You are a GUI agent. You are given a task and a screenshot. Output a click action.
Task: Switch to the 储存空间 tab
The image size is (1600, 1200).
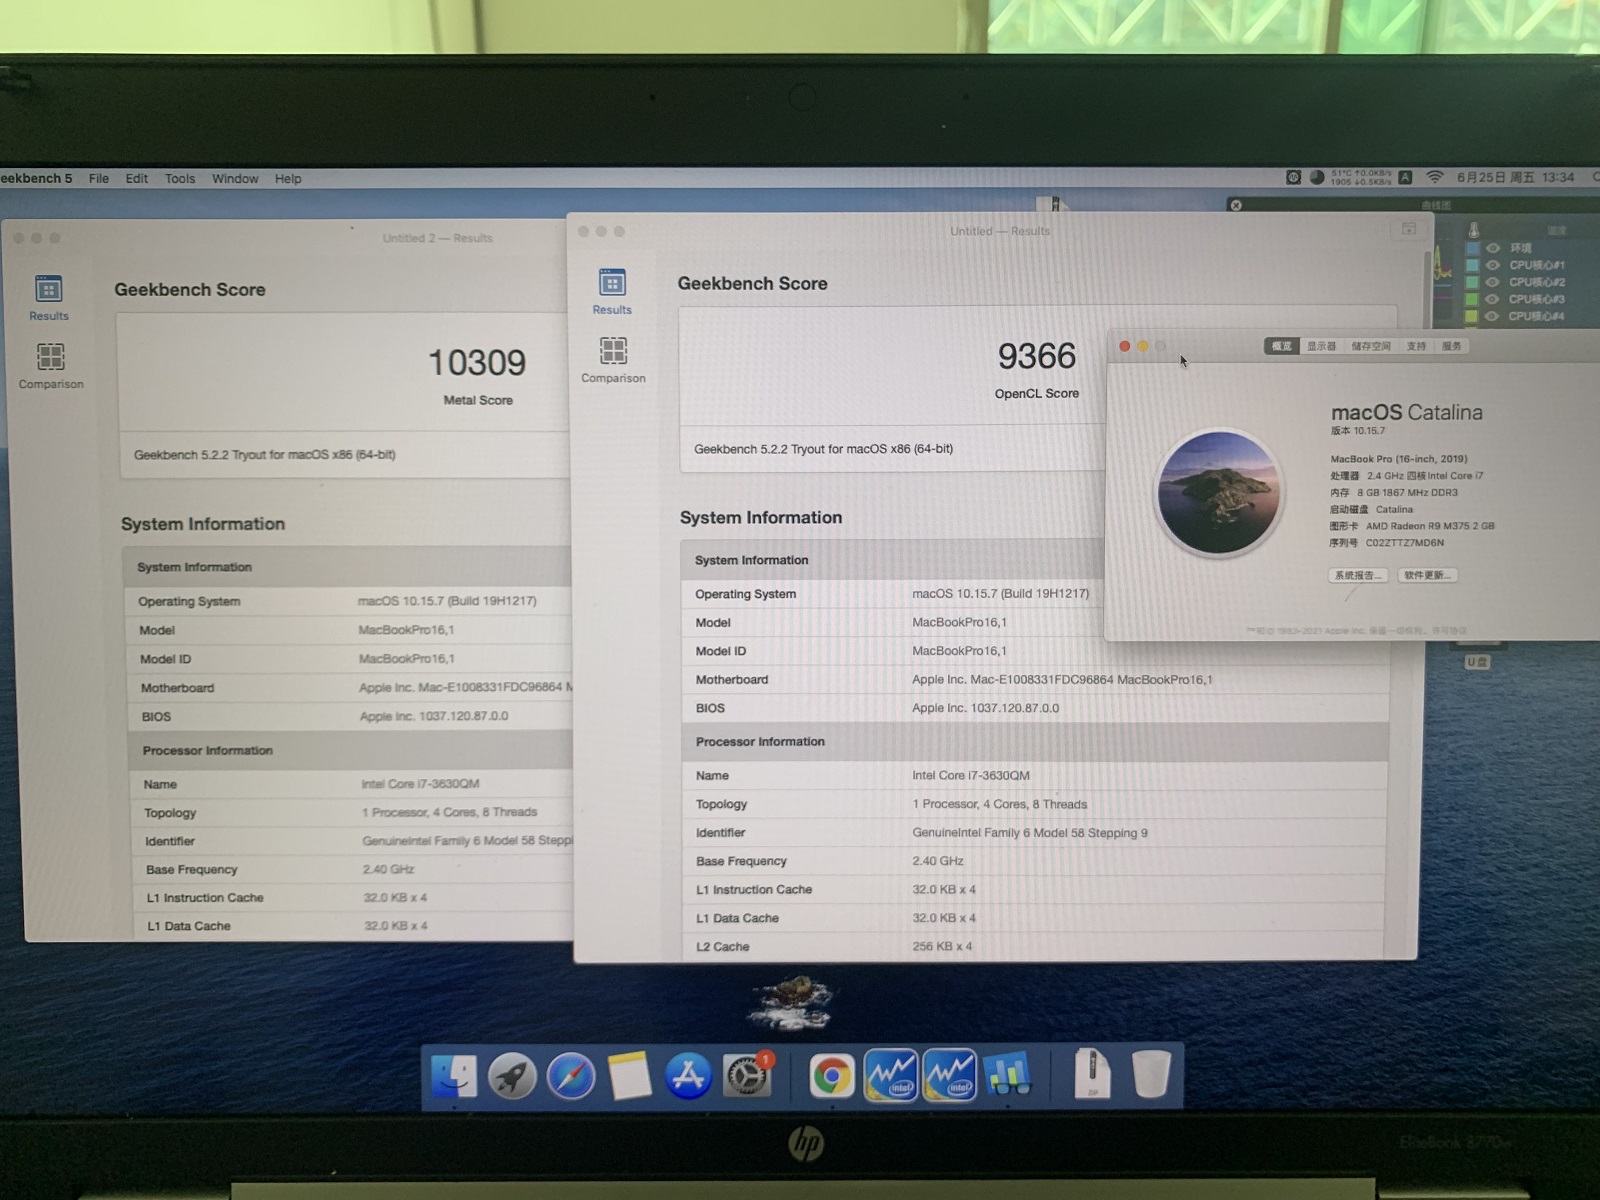click(x=1371, y=346)
